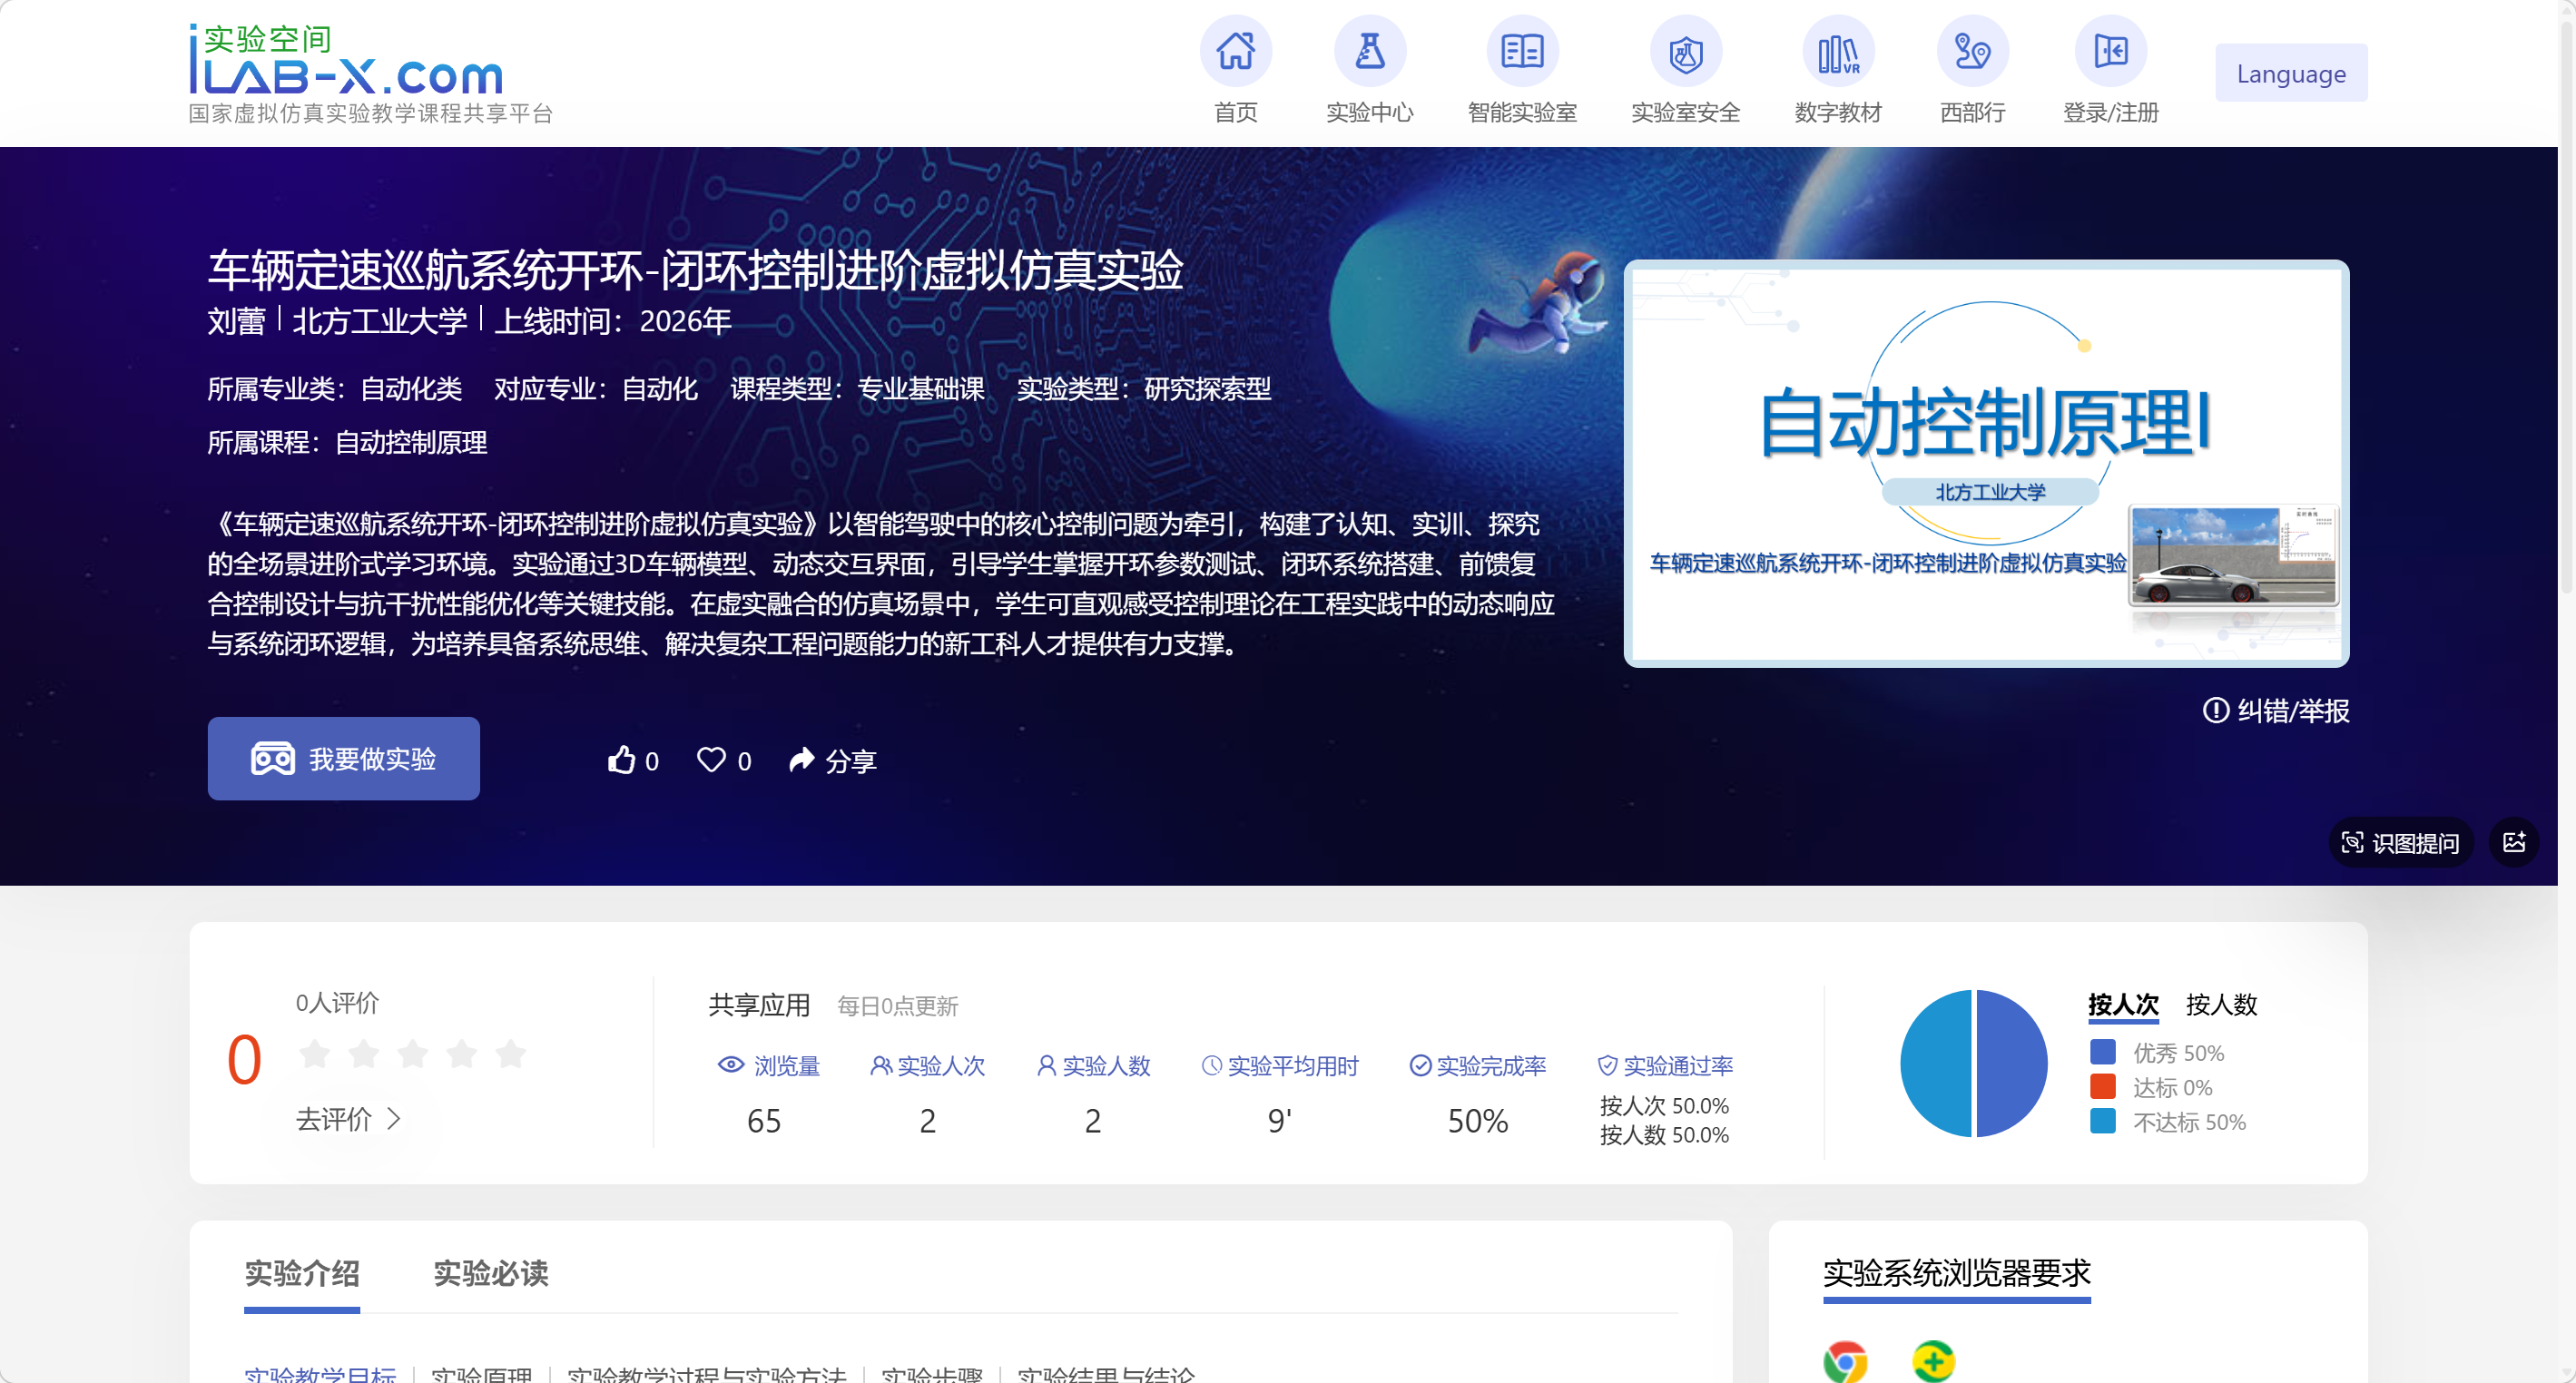Screen dimensions: 2576x1383
Task: Click the thumbs-up like icon
Action: [x=622, y=760]
